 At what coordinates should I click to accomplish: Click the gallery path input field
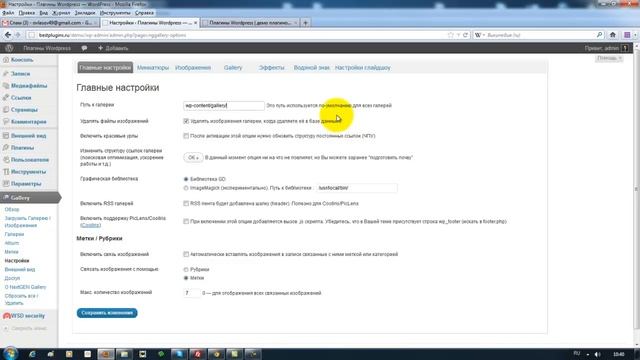(224, 106)
